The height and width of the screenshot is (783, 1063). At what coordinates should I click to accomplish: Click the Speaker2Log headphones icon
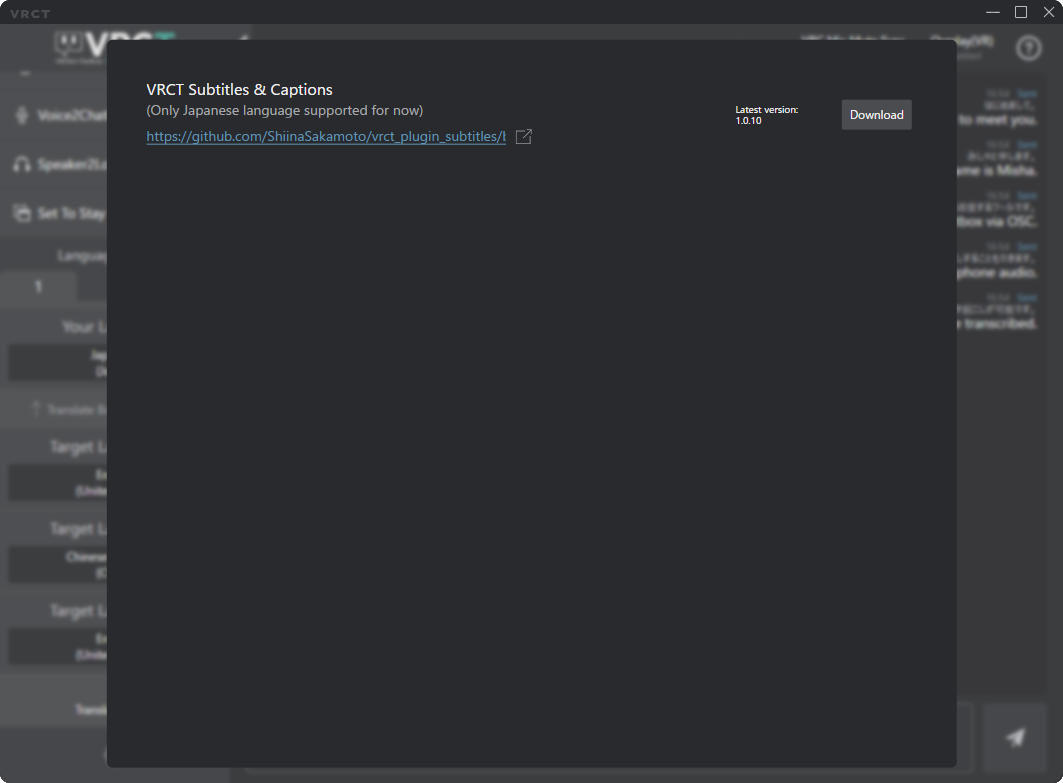(x=21, y=164)
